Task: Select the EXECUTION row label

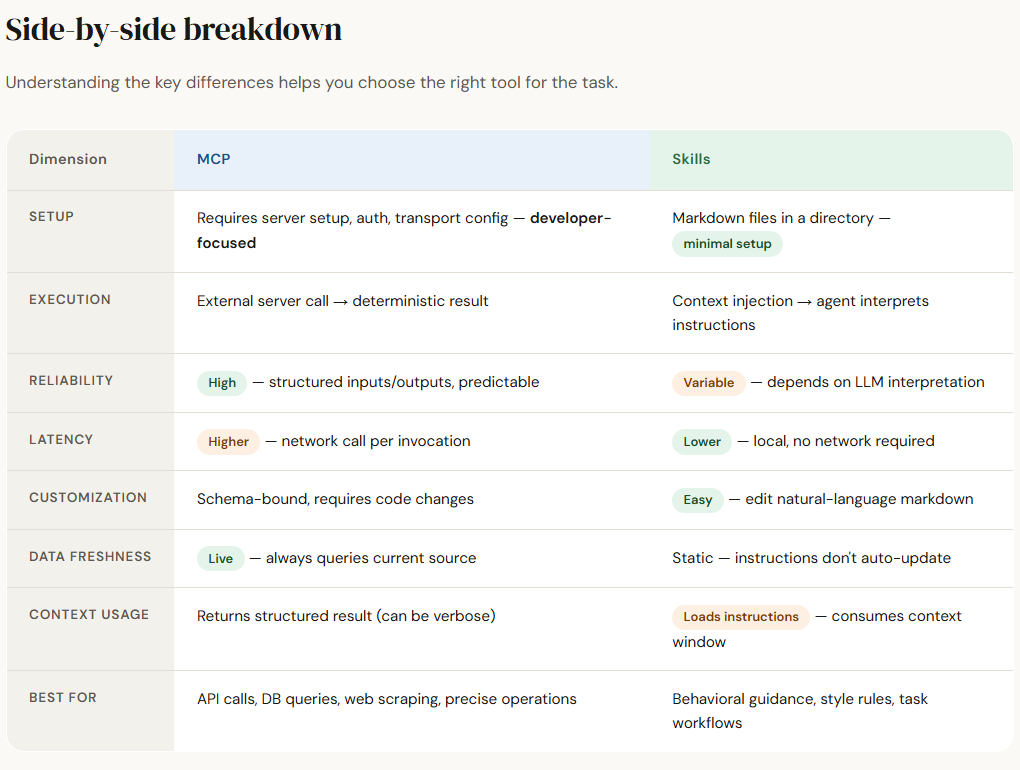Action: pos(70,300)
